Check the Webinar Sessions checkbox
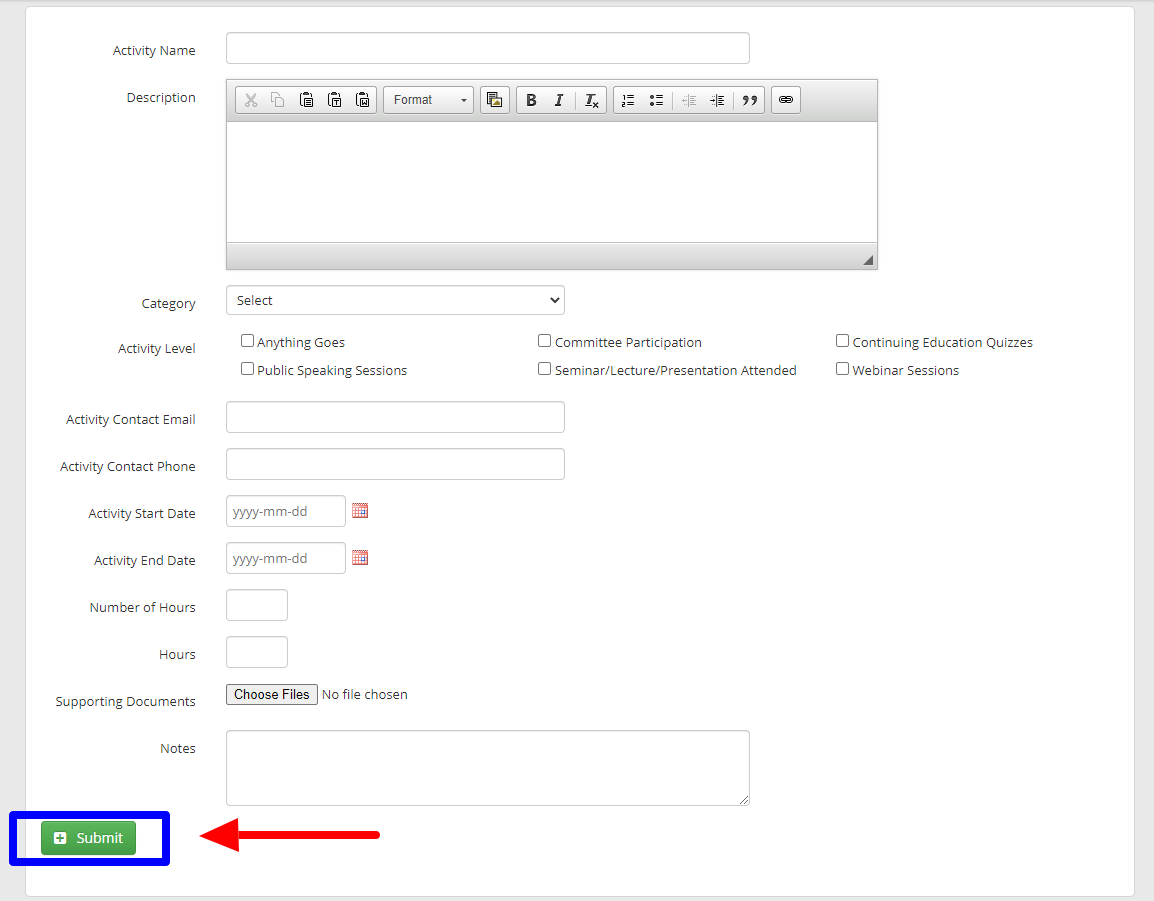 [843, 369]
